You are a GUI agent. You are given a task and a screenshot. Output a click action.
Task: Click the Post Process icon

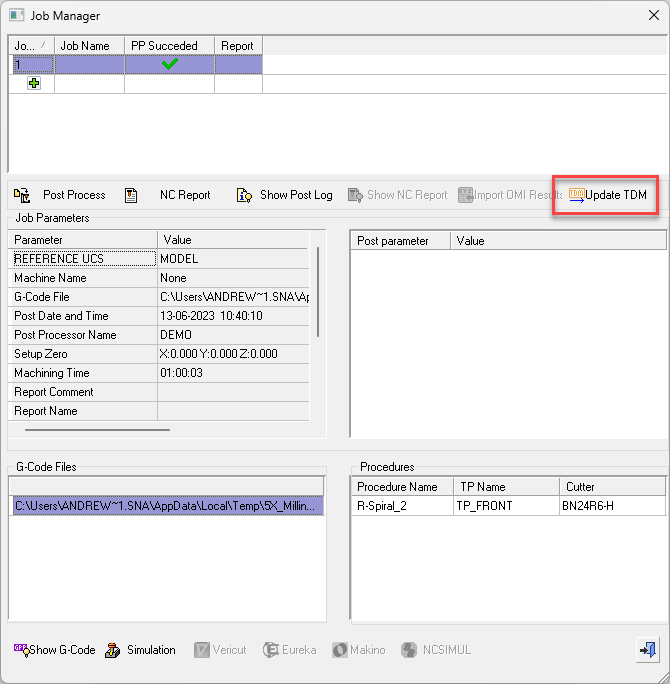coord(22,195)
